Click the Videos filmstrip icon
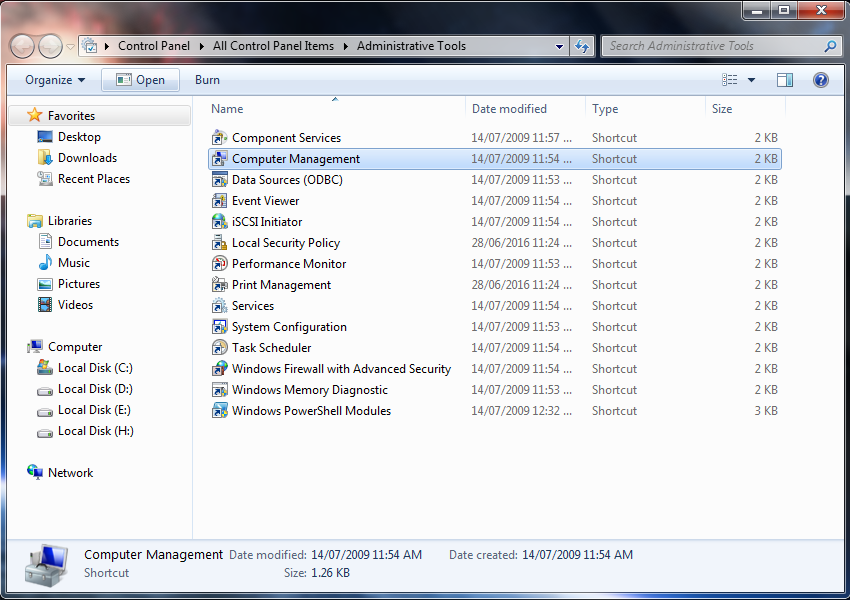Screen dimensions: 850x600 tap(45, 305)
